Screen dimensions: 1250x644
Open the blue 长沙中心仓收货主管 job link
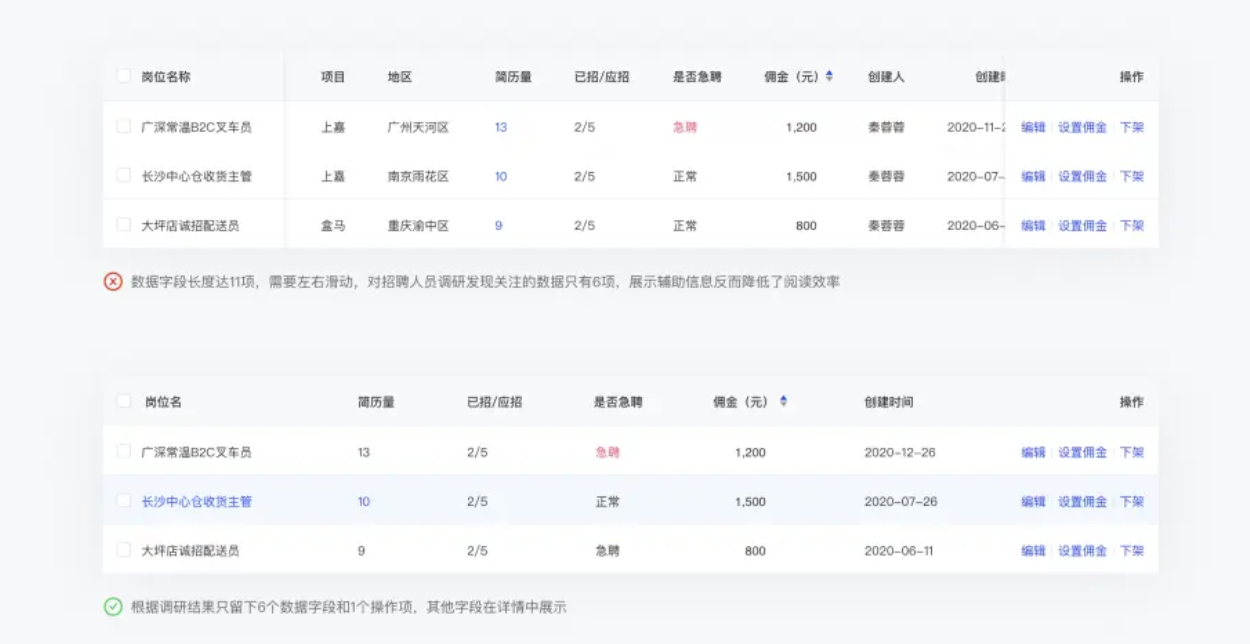click(x=196, y=501)
